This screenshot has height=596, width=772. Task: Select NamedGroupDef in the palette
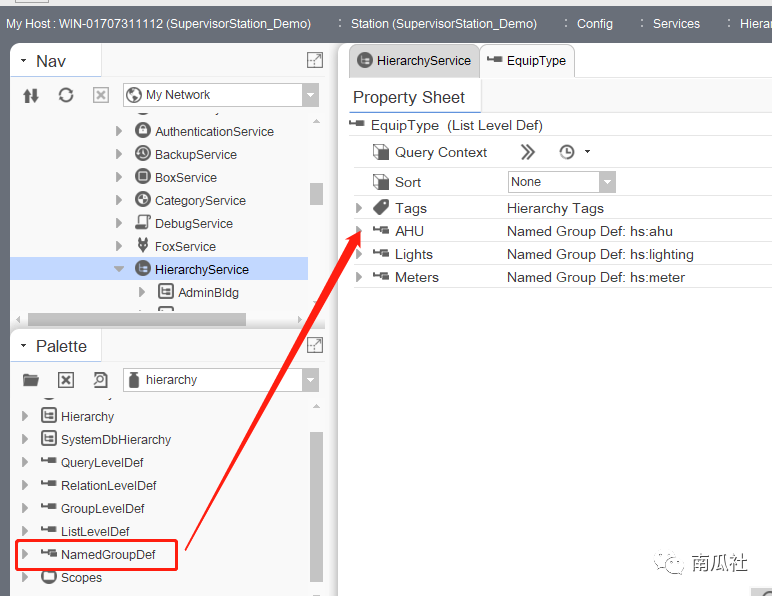point(102,554)
